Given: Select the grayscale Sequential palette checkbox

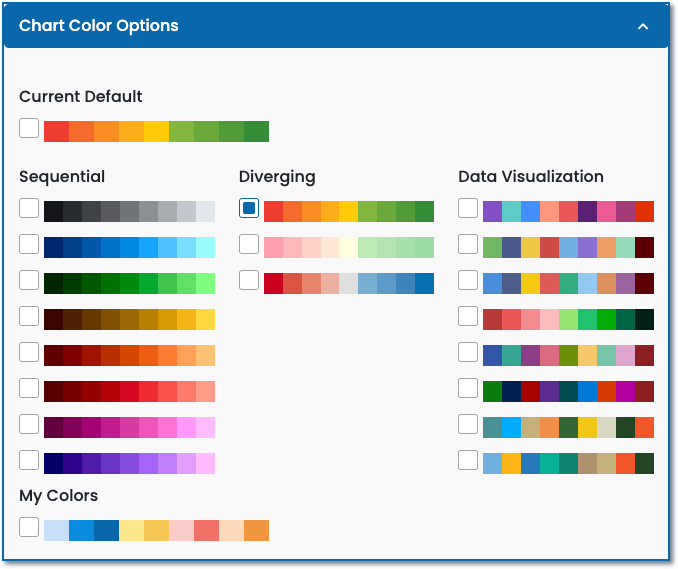Looking at the screenshot, I should (29, 209).
